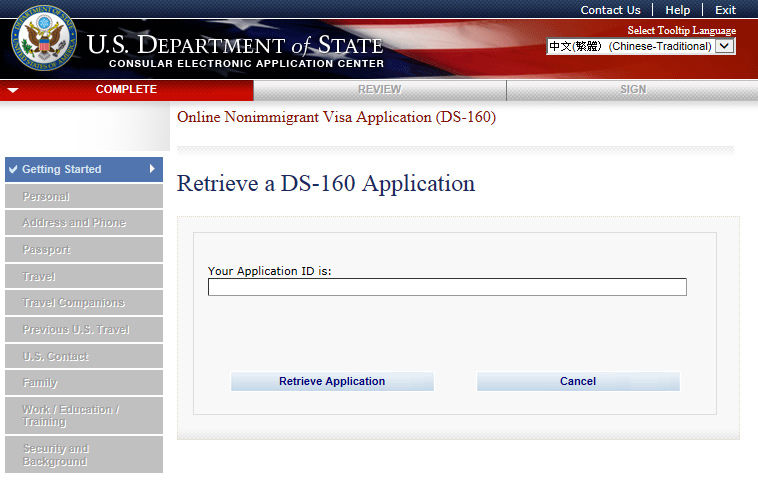Open the Personal sidebar section
758x490 pixels.
(84, 196)
